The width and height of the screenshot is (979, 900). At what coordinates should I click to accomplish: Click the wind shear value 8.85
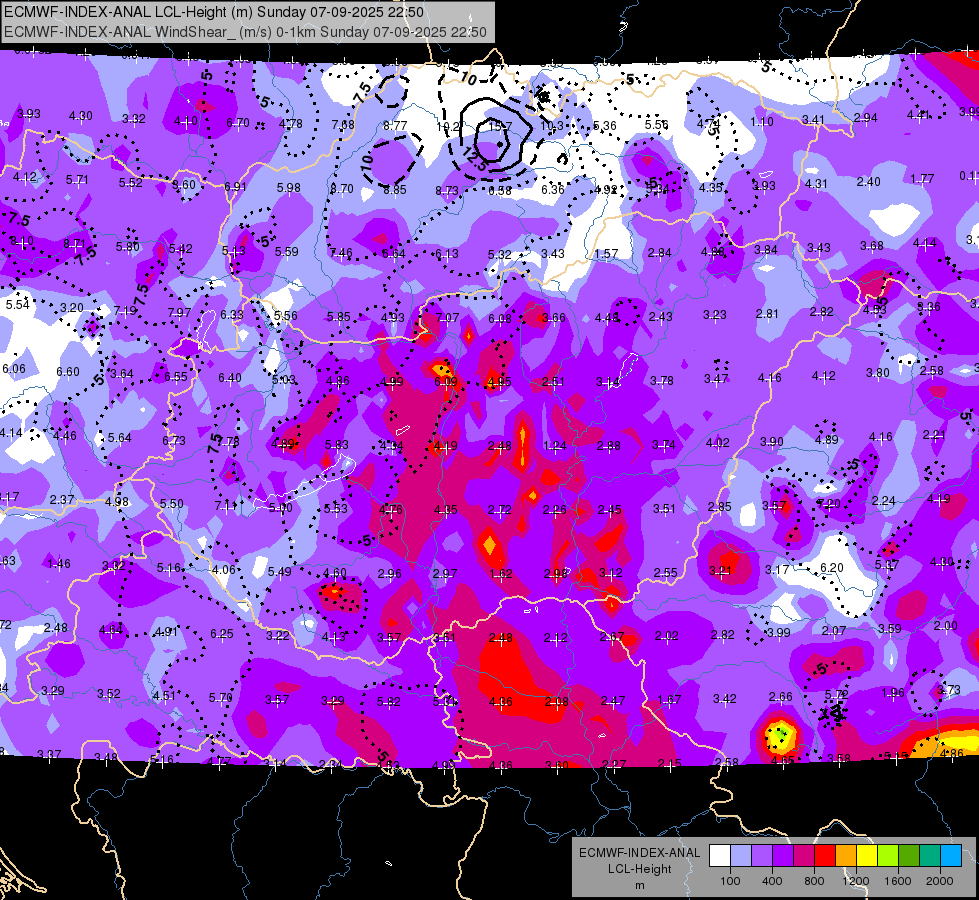pyautogui.click(x=395, y=189)
